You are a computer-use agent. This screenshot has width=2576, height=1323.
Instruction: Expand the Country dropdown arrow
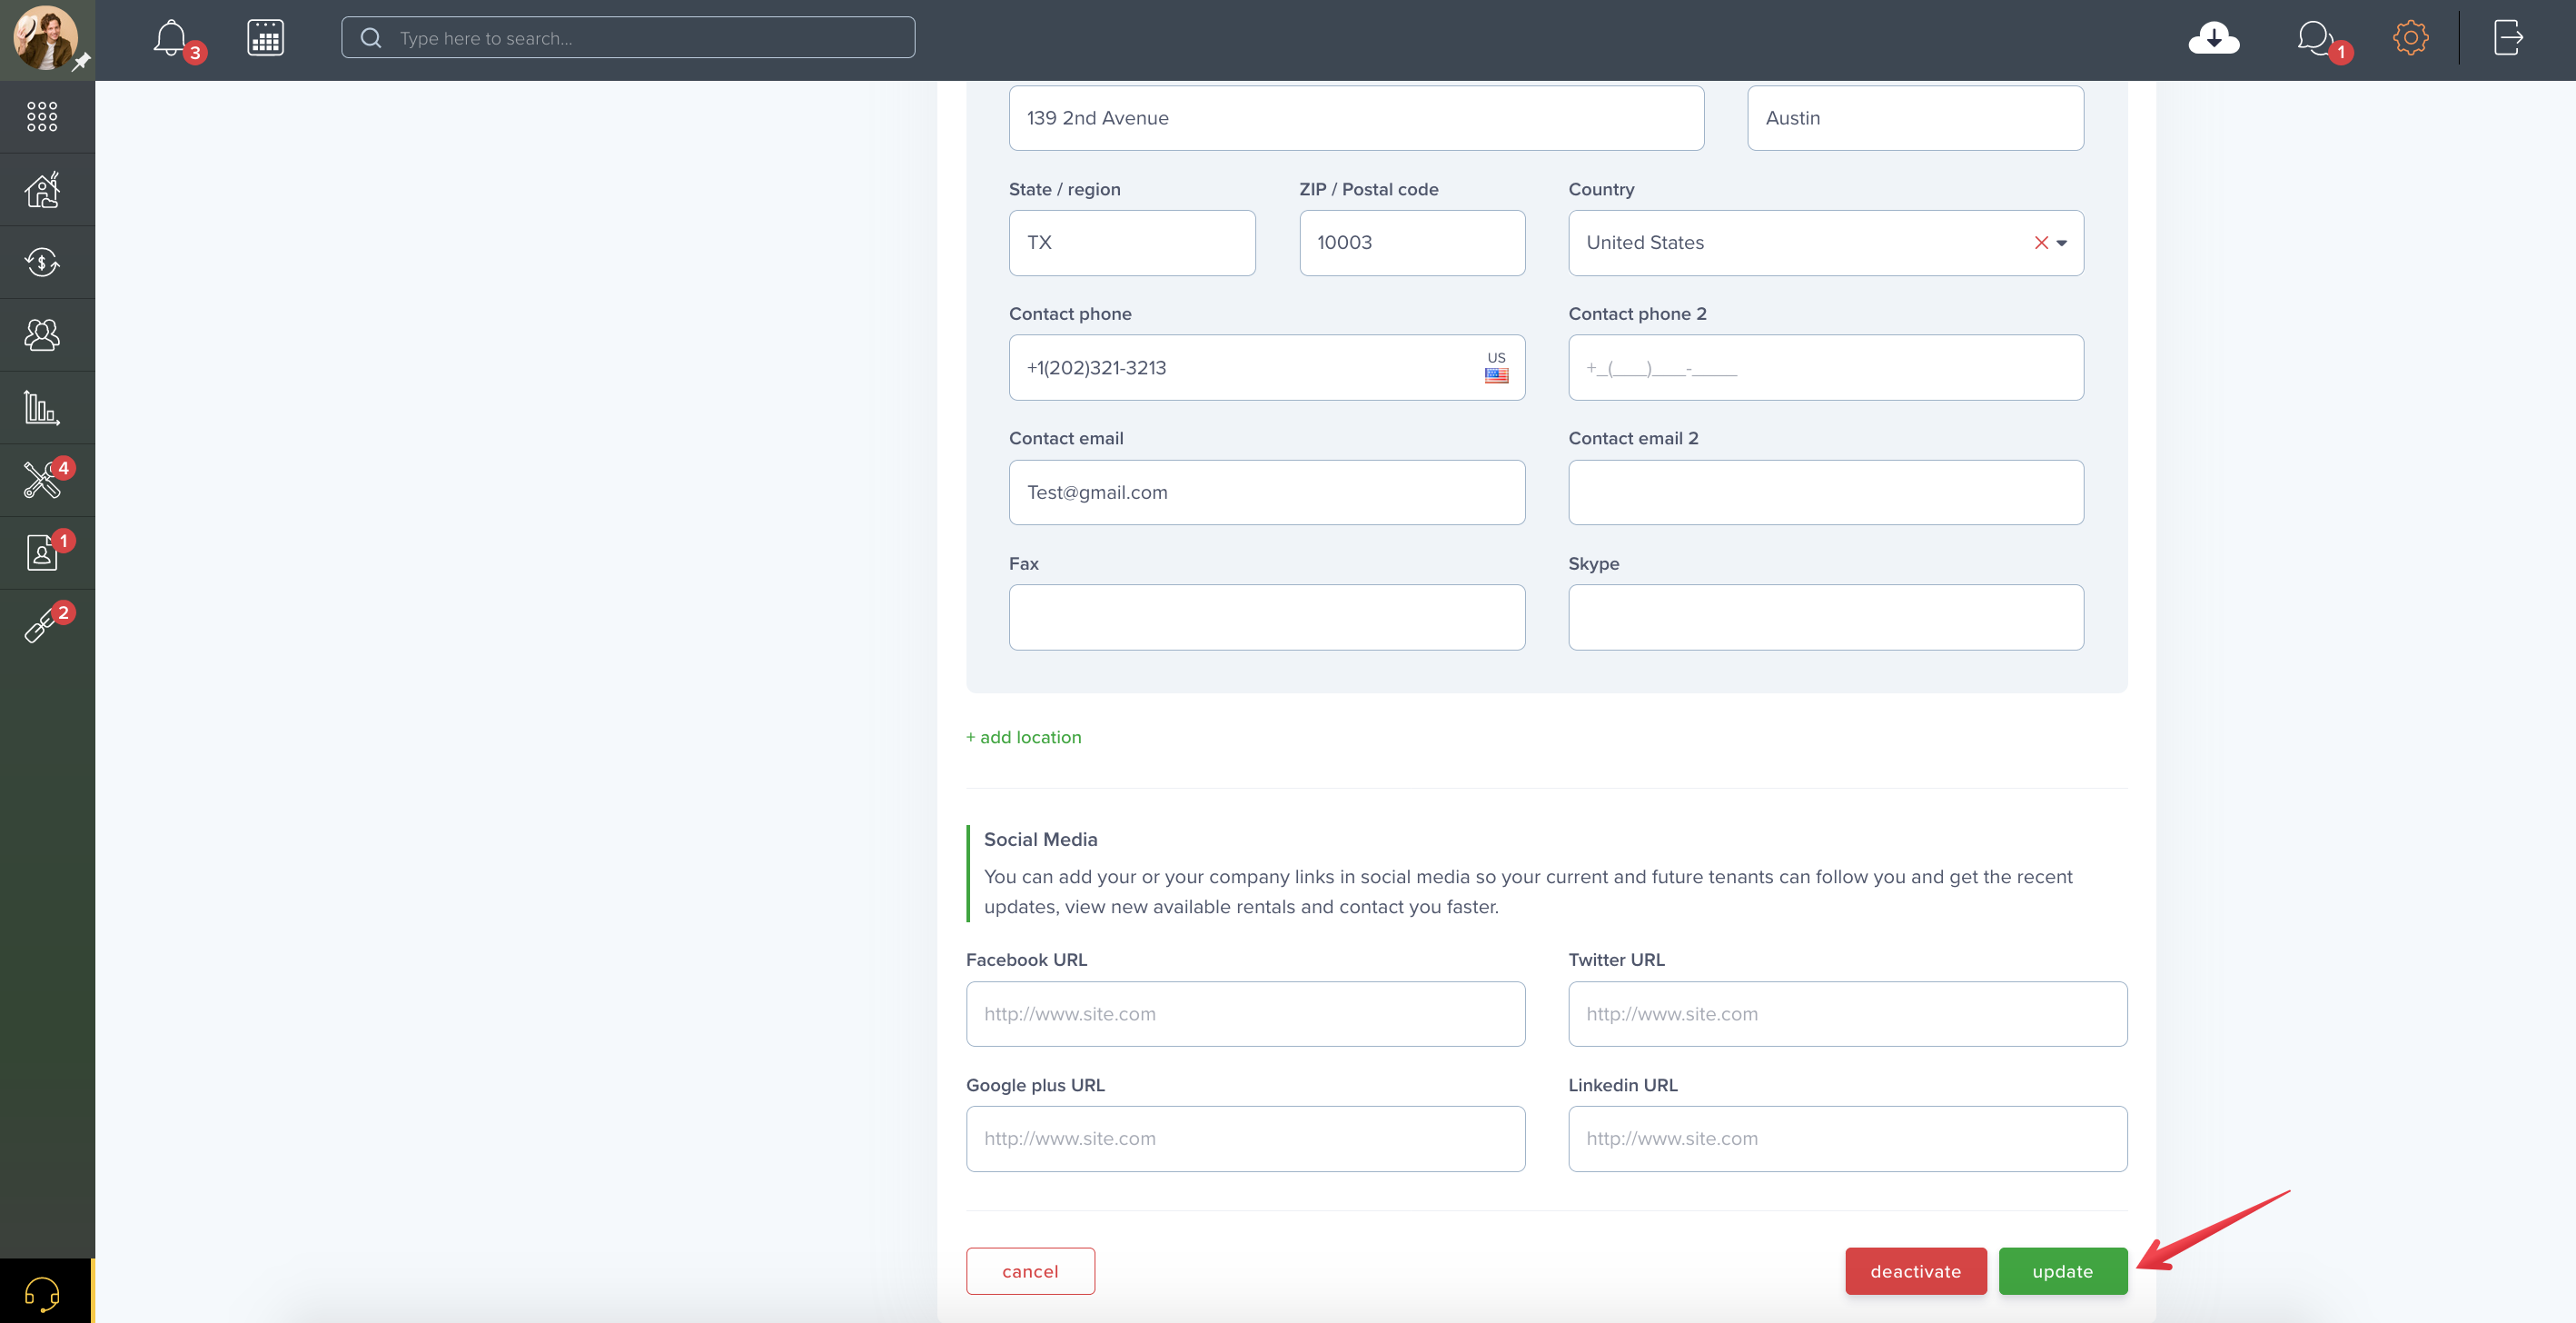(x=2062, y=243)
